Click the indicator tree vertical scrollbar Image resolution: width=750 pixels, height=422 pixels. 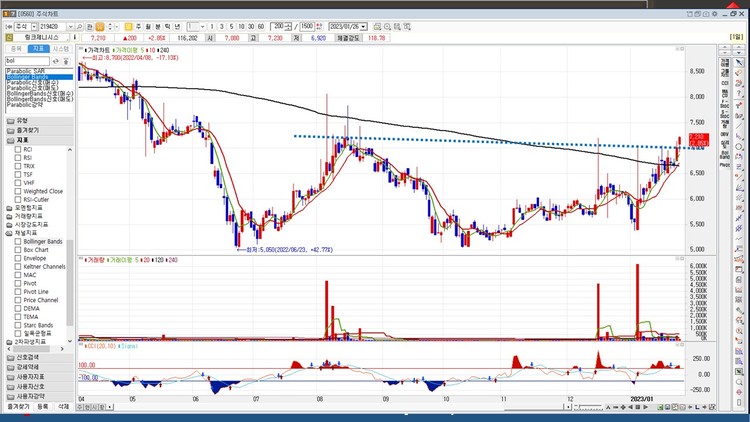70,282
